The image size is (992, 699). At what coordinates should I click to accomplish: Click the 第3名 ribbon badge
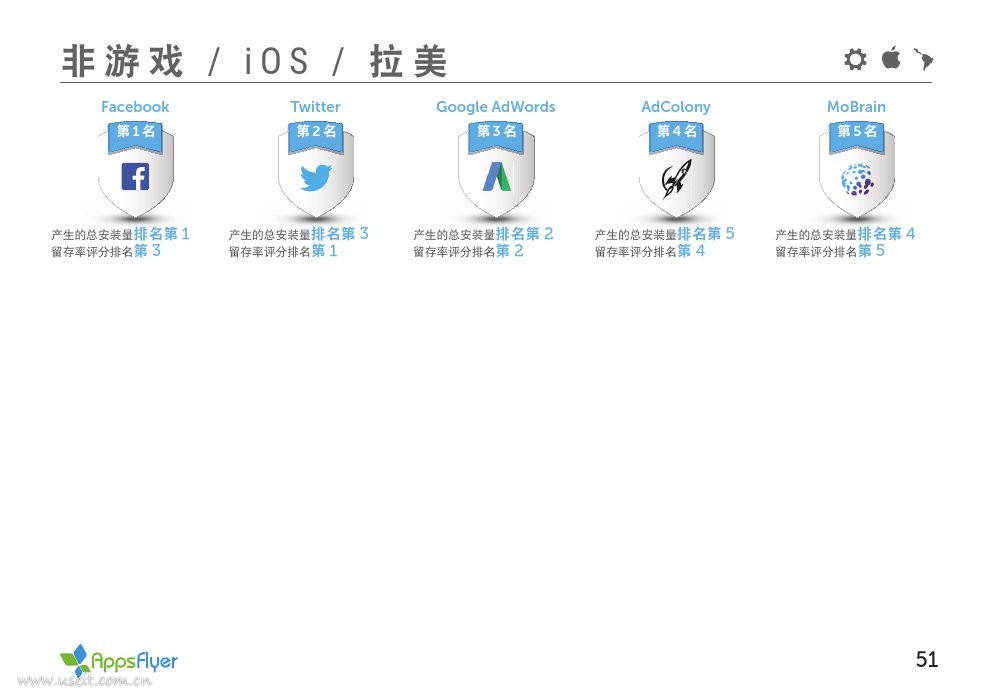496,135
